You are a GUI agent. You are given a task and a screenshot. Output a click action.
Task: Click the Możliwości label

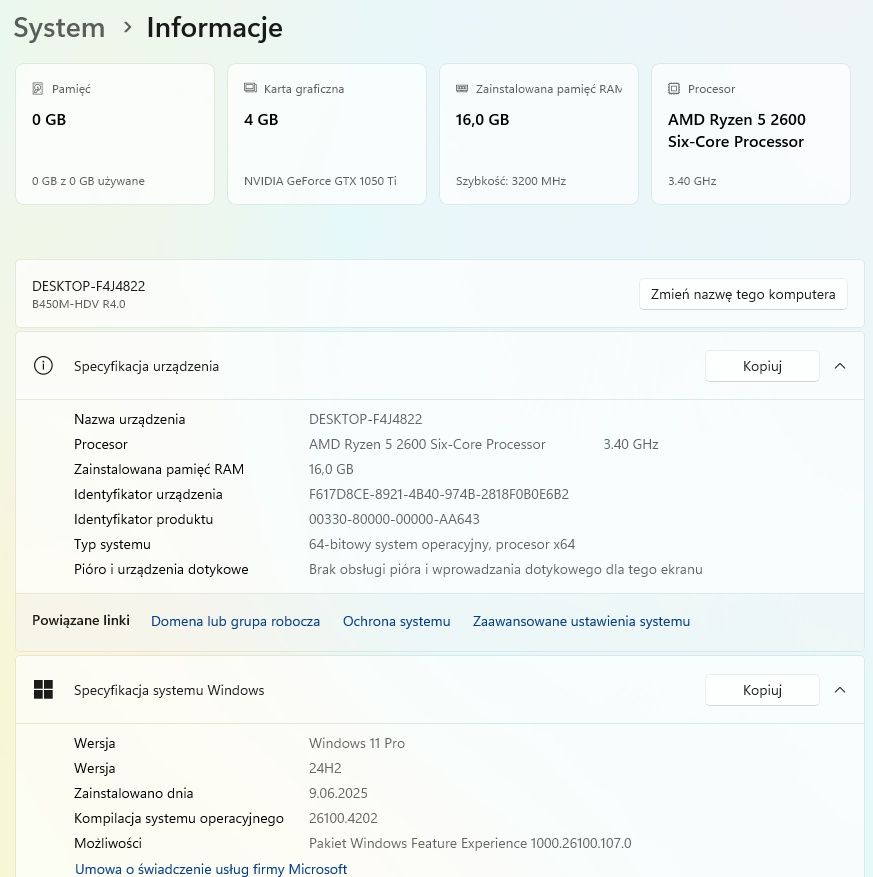click(107, 843)
